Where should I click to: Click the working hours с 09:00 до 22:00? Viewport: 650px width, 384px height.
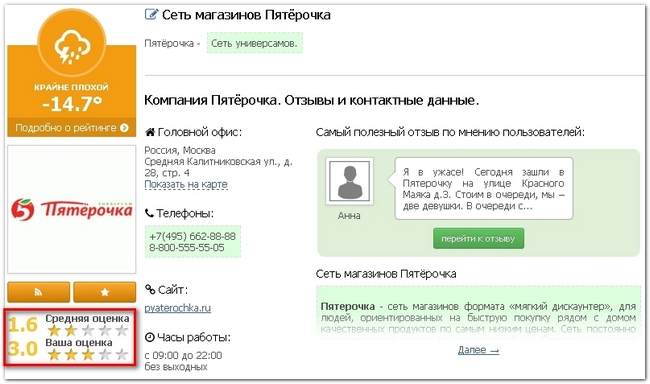(x=183, y=355)
